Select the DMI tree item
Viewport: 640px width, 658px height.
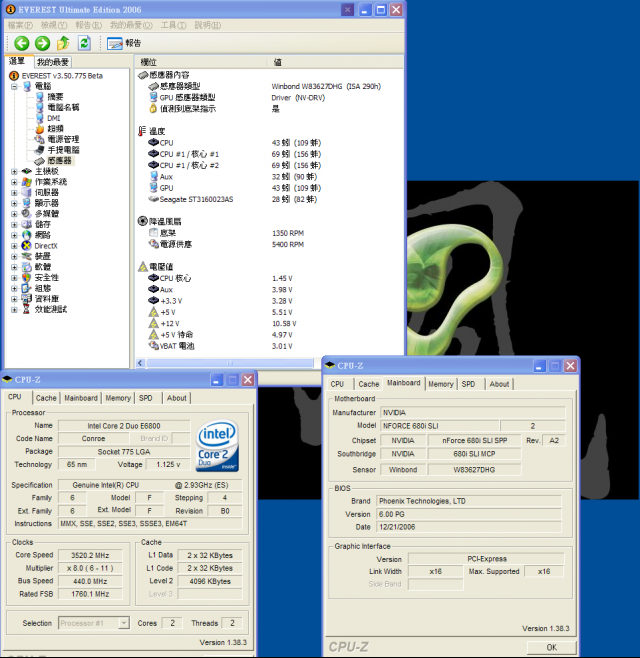(x=53, y=118)
